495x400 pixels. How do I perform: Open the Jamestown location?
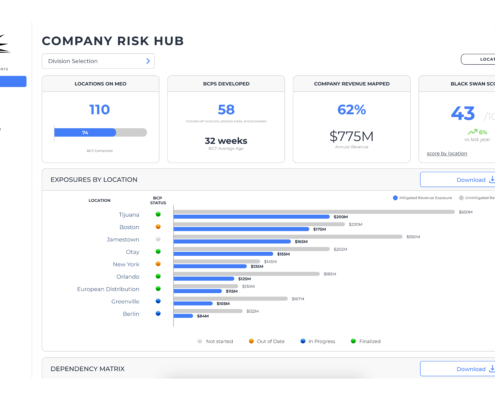pyautogui.click(x=123, y=239)
